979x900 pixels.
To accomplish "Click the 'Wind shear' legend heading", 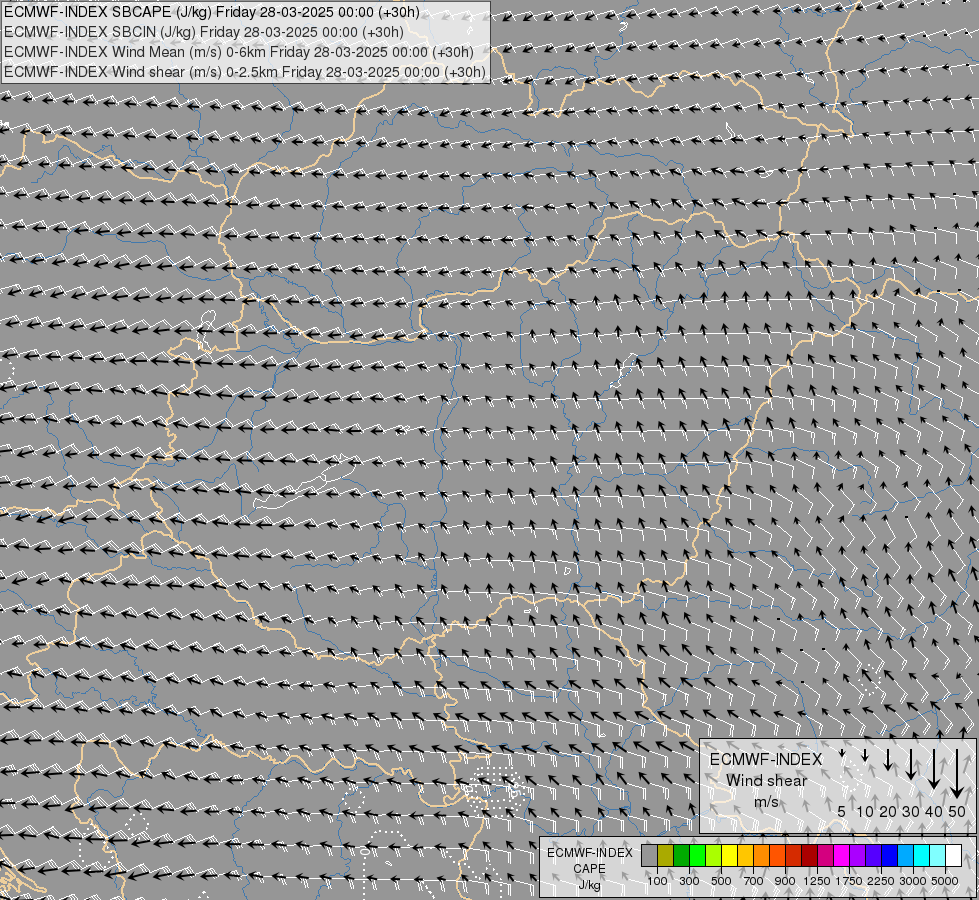I will pyautogui.click(x=767, y=781).
